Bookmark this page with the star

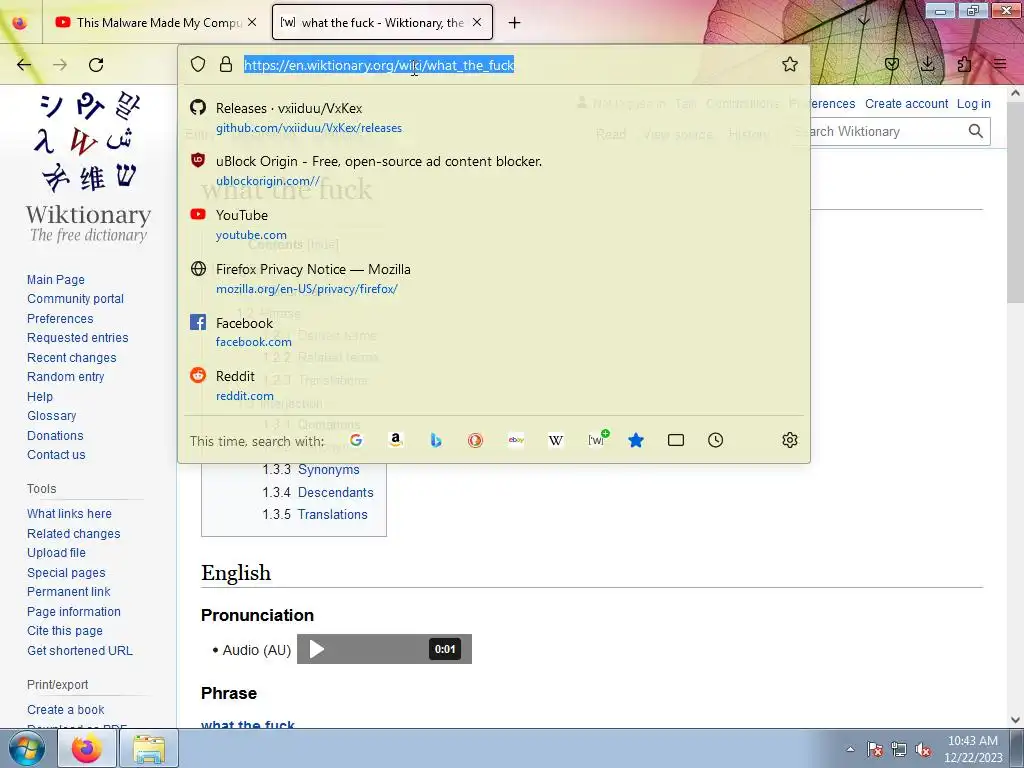[x=790, y=64]
